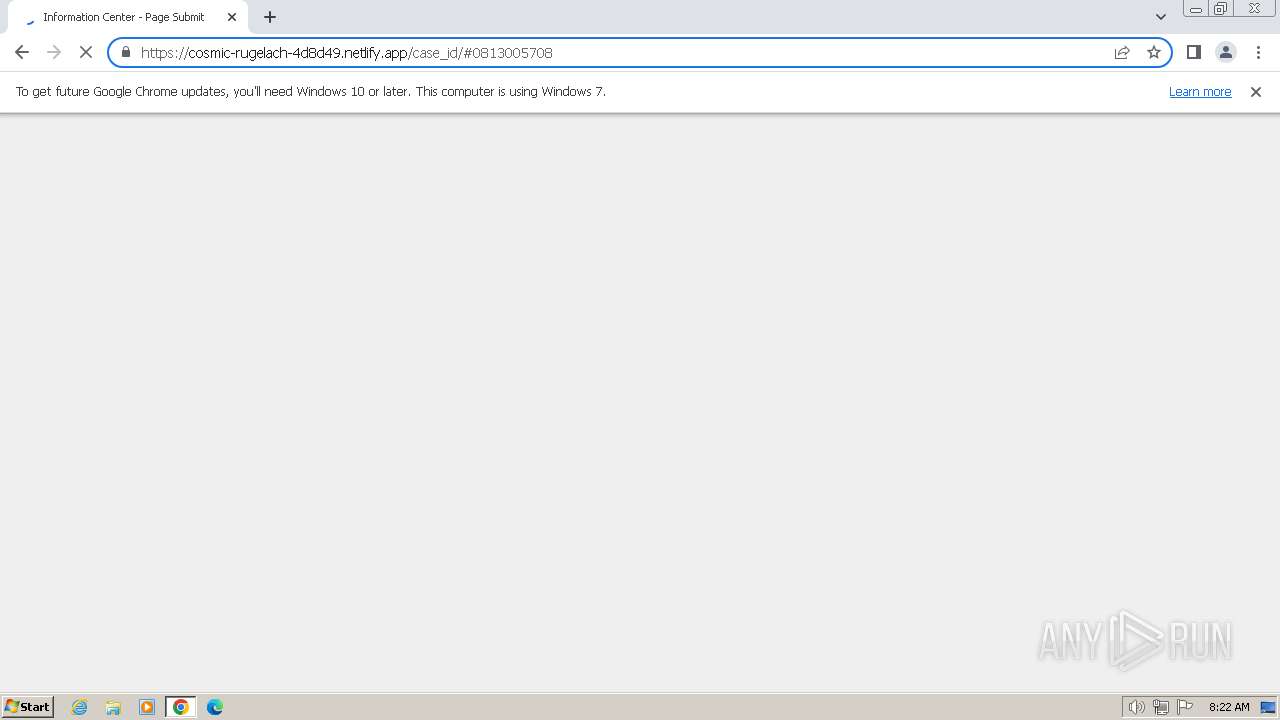Open the Action Center flag icon
This screenshot has height=720, width=1280.
coord(1185,707)
